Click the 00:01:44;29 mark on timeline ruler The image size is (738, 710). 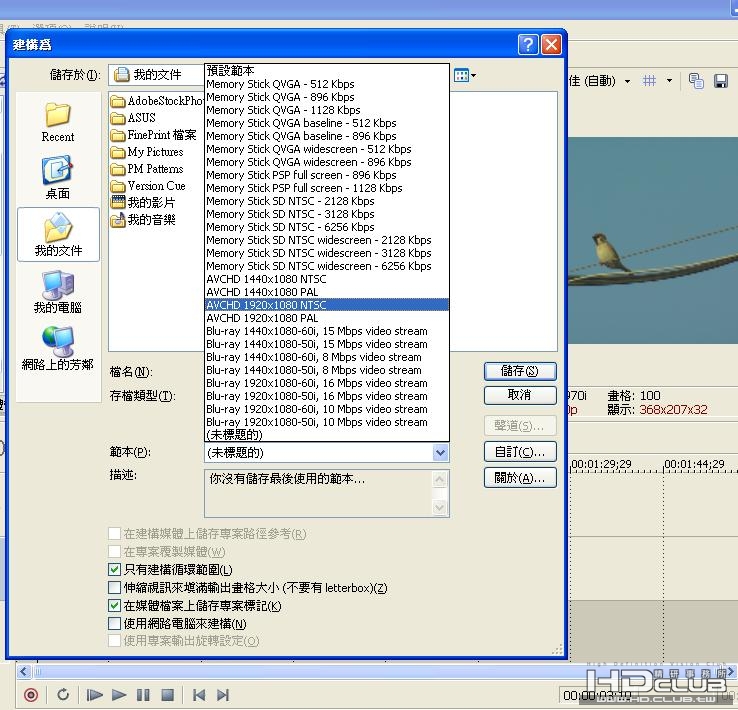(x=694, y=464)
